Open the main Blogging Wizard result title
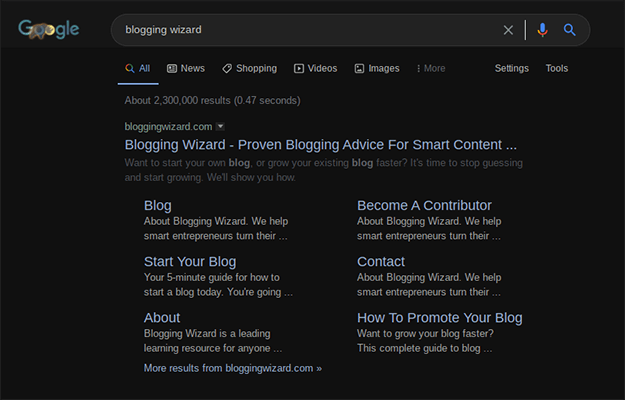This screenshot has width=625, height=400. point(320,144)
